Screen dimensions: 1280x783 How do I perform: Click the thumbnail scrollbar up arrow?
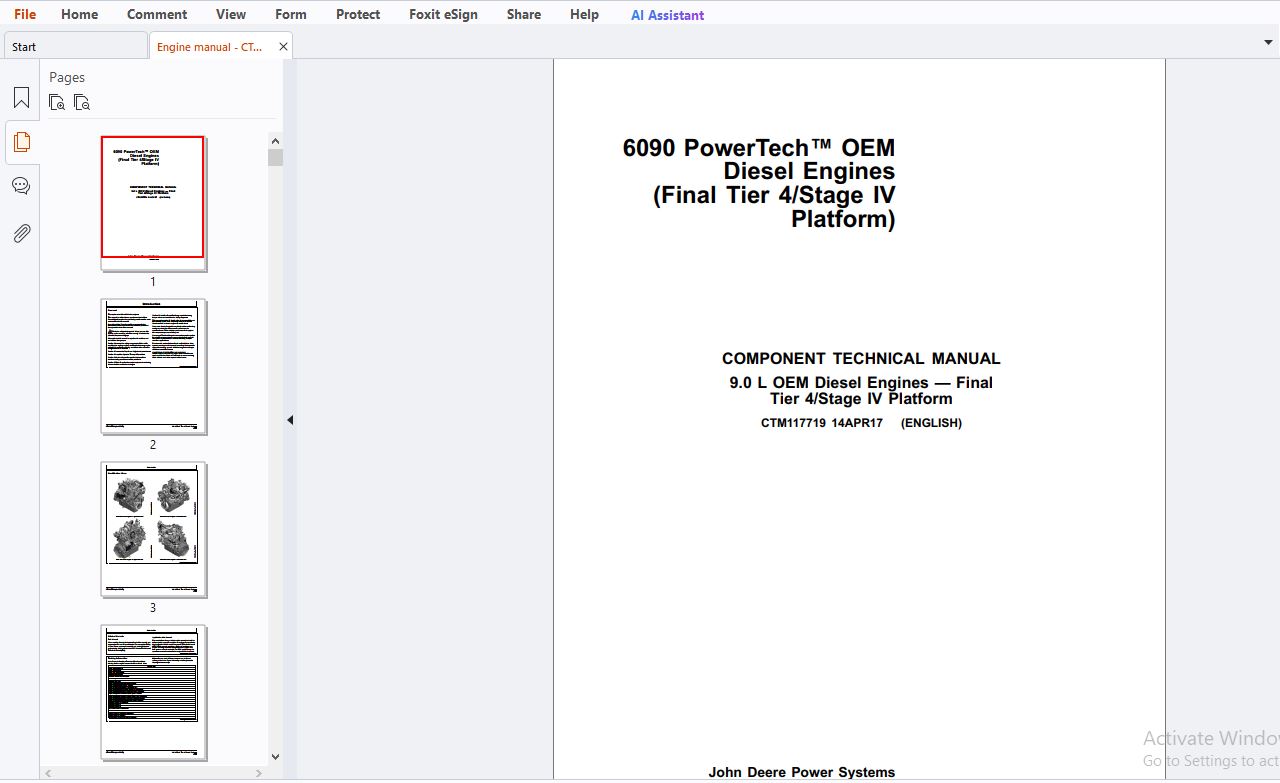click(275, 140)
